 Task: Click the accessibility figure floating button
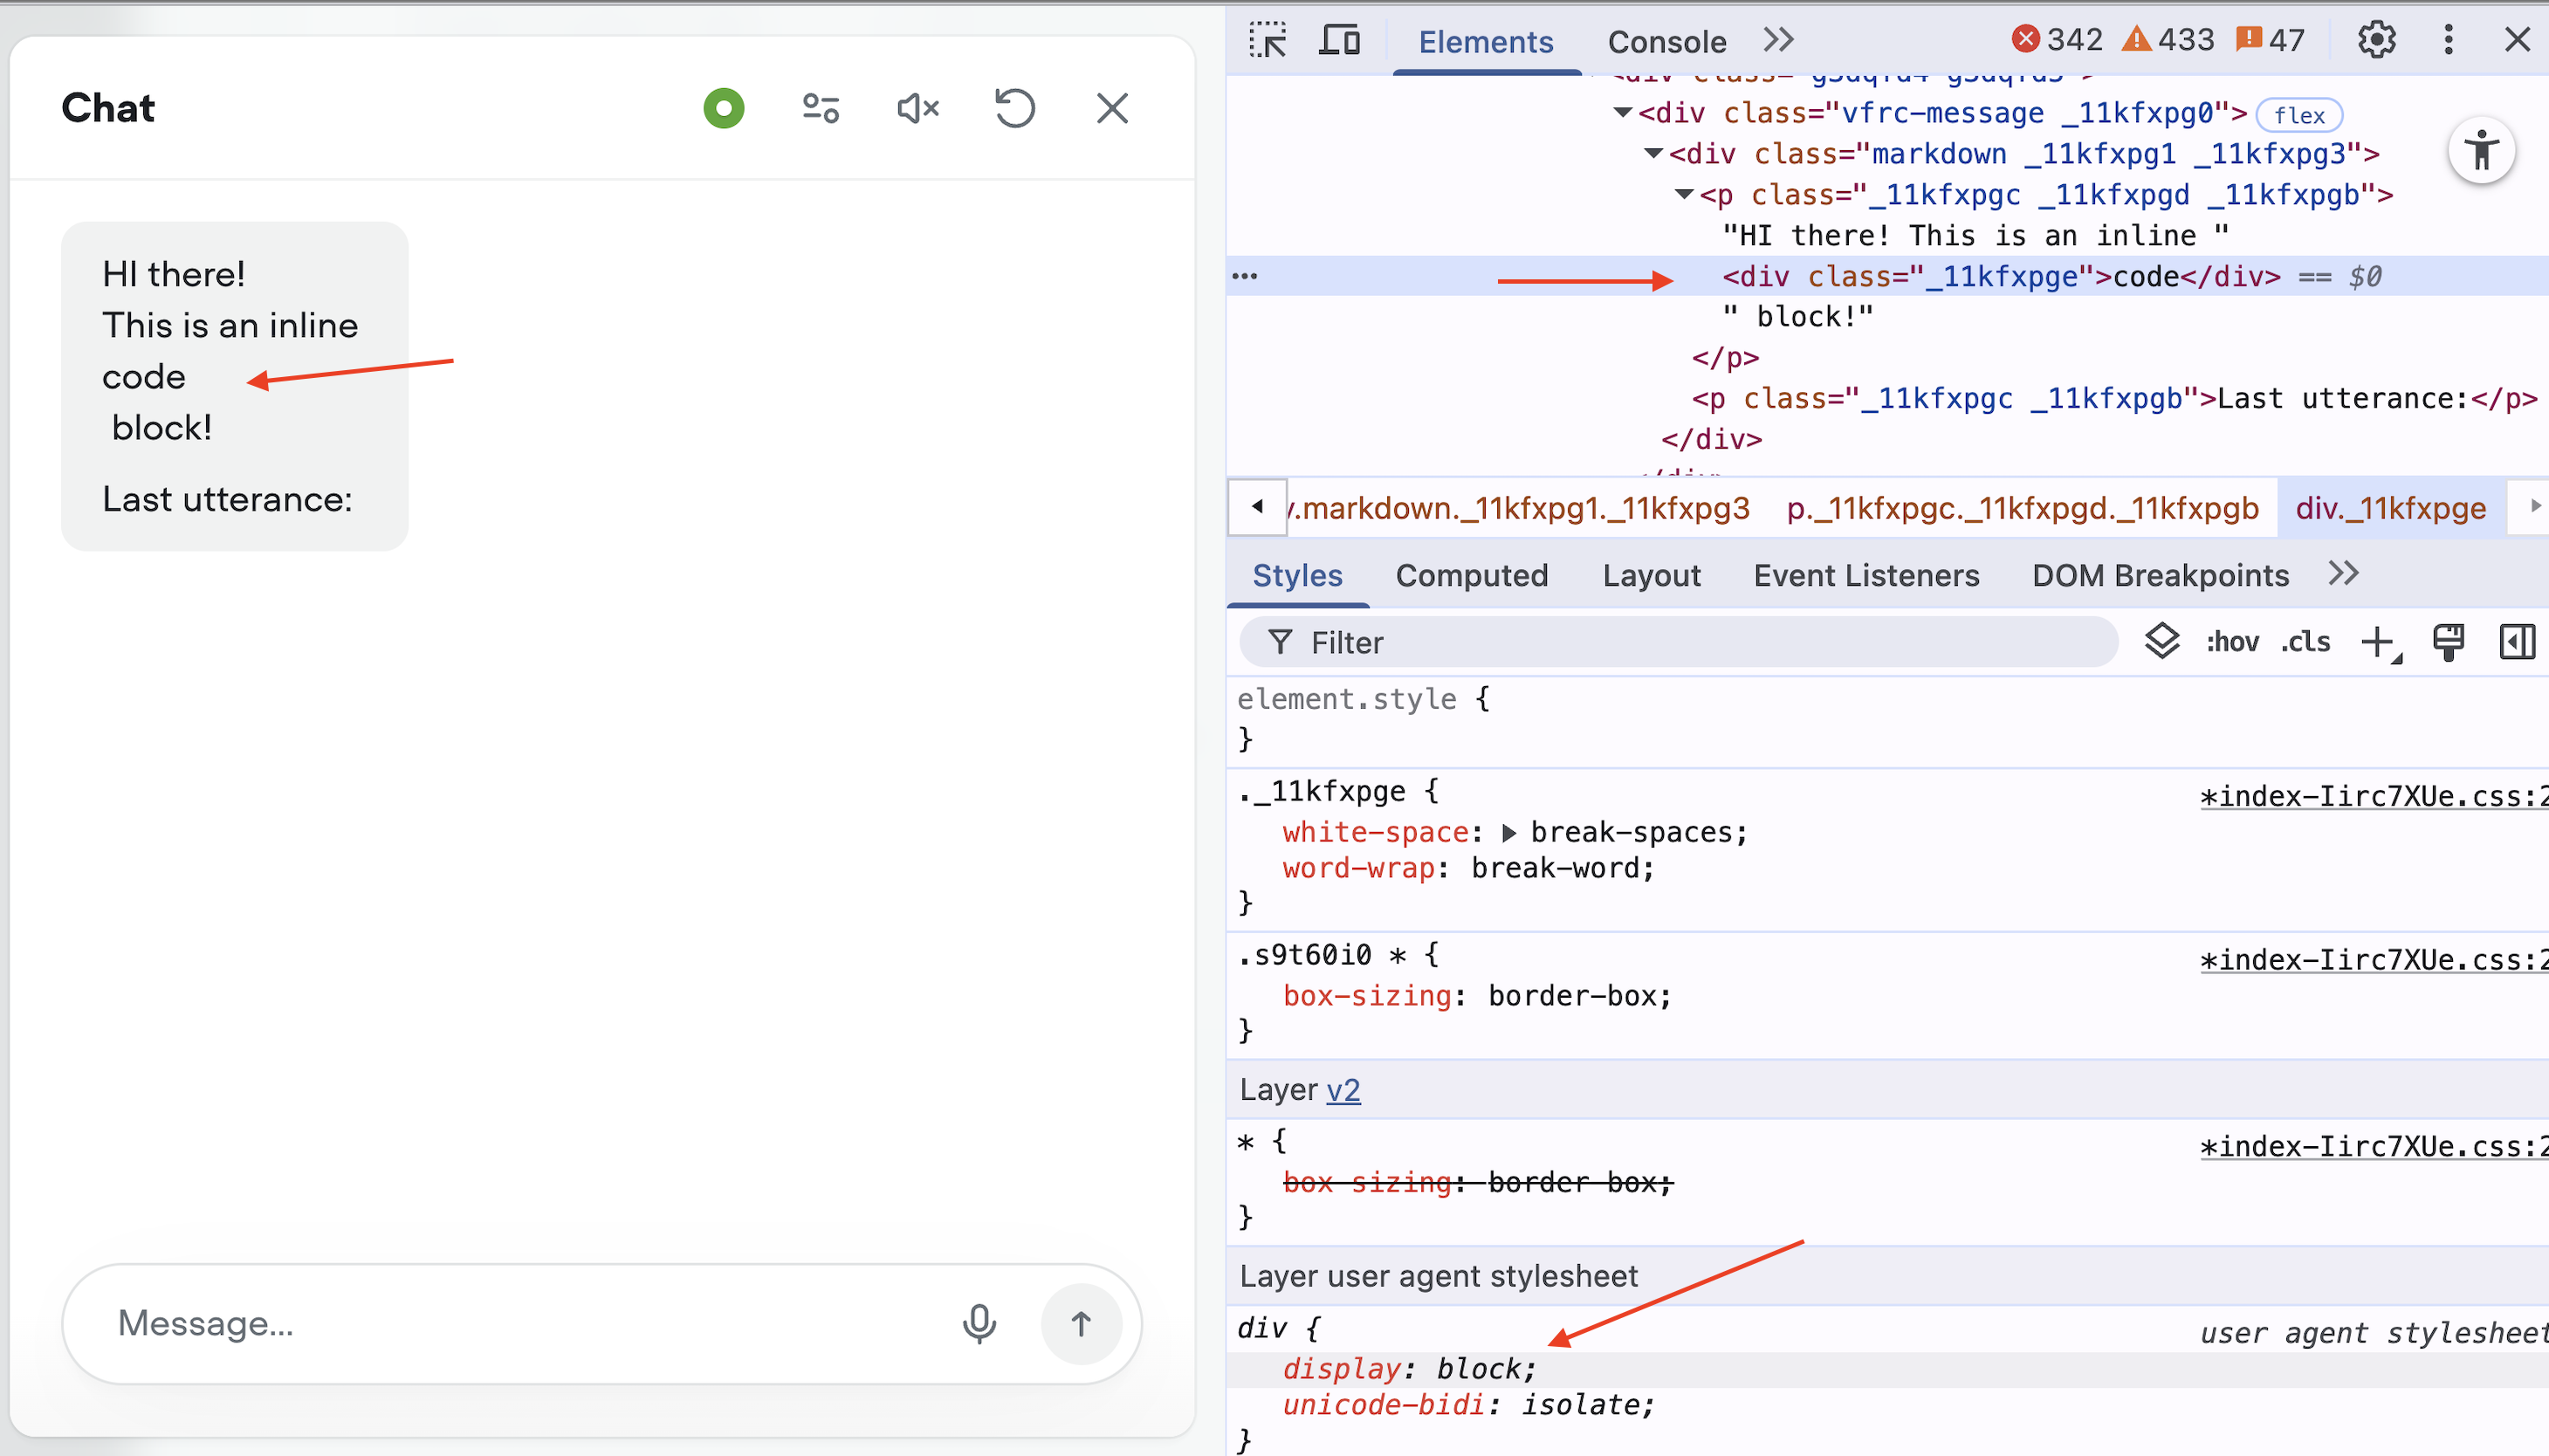coord(2481,151)
